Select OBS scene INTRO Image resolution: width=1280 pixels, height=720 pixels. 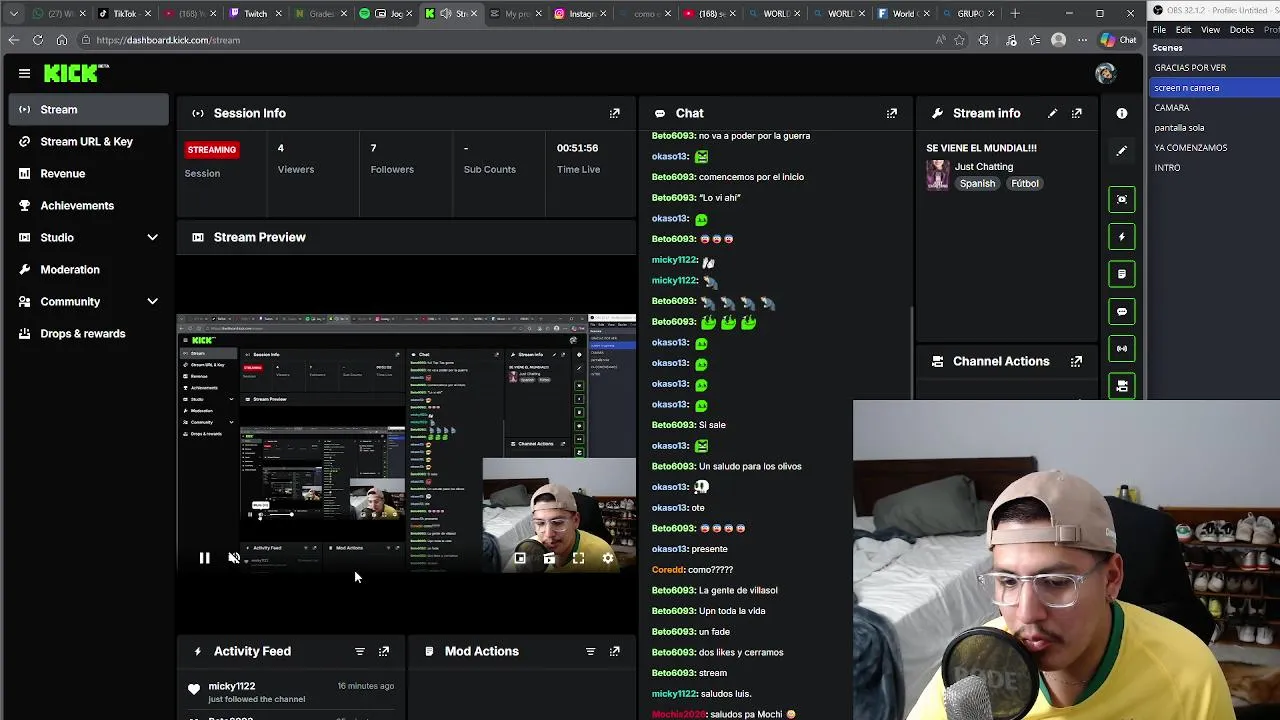coord(1213,167)
